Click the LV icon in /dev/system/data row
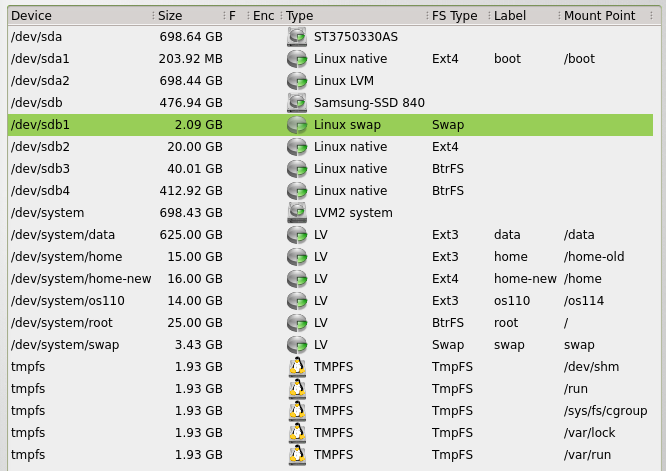The height and width of the screenshot is (471, 666). (296, 235)
